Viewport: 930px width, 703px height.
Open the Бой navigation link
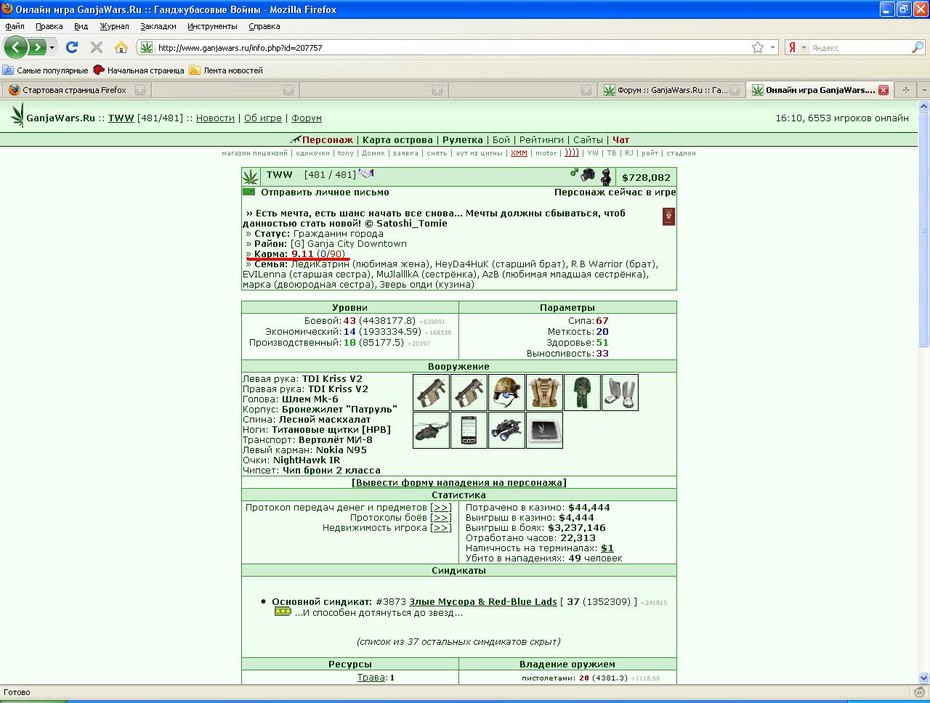click(501, 140)
